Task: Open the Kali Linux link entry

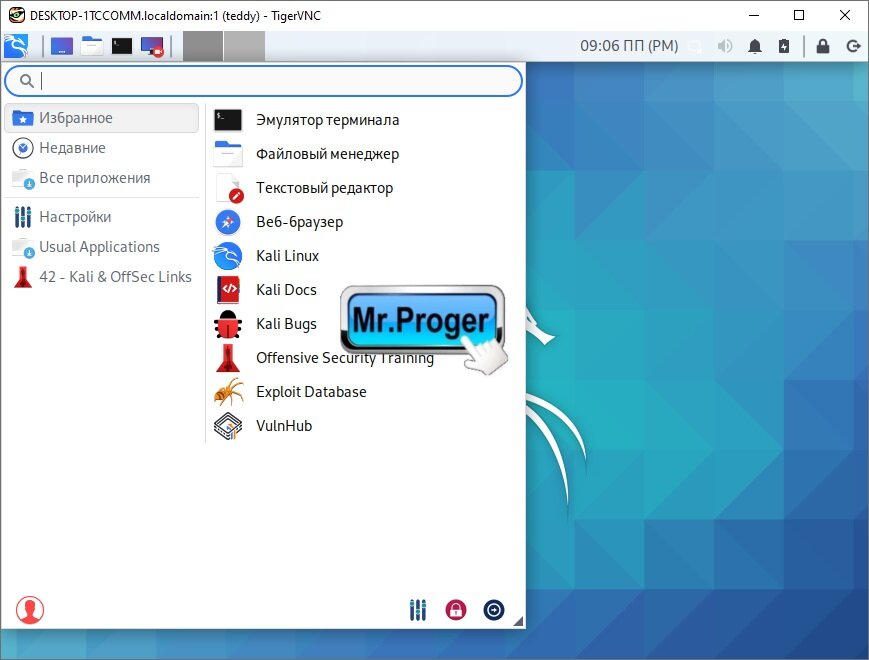Action: point(366,255)
